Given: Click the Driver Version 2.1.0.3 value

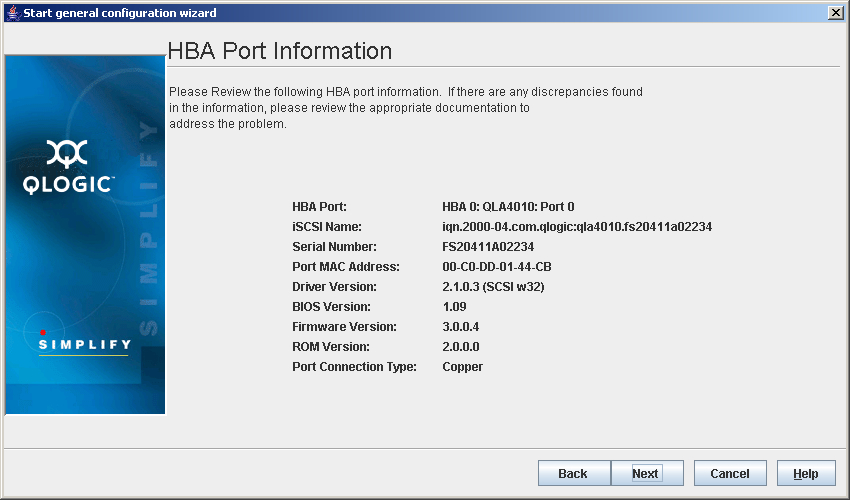Looking at the screenshot, I should coord(493,287).
